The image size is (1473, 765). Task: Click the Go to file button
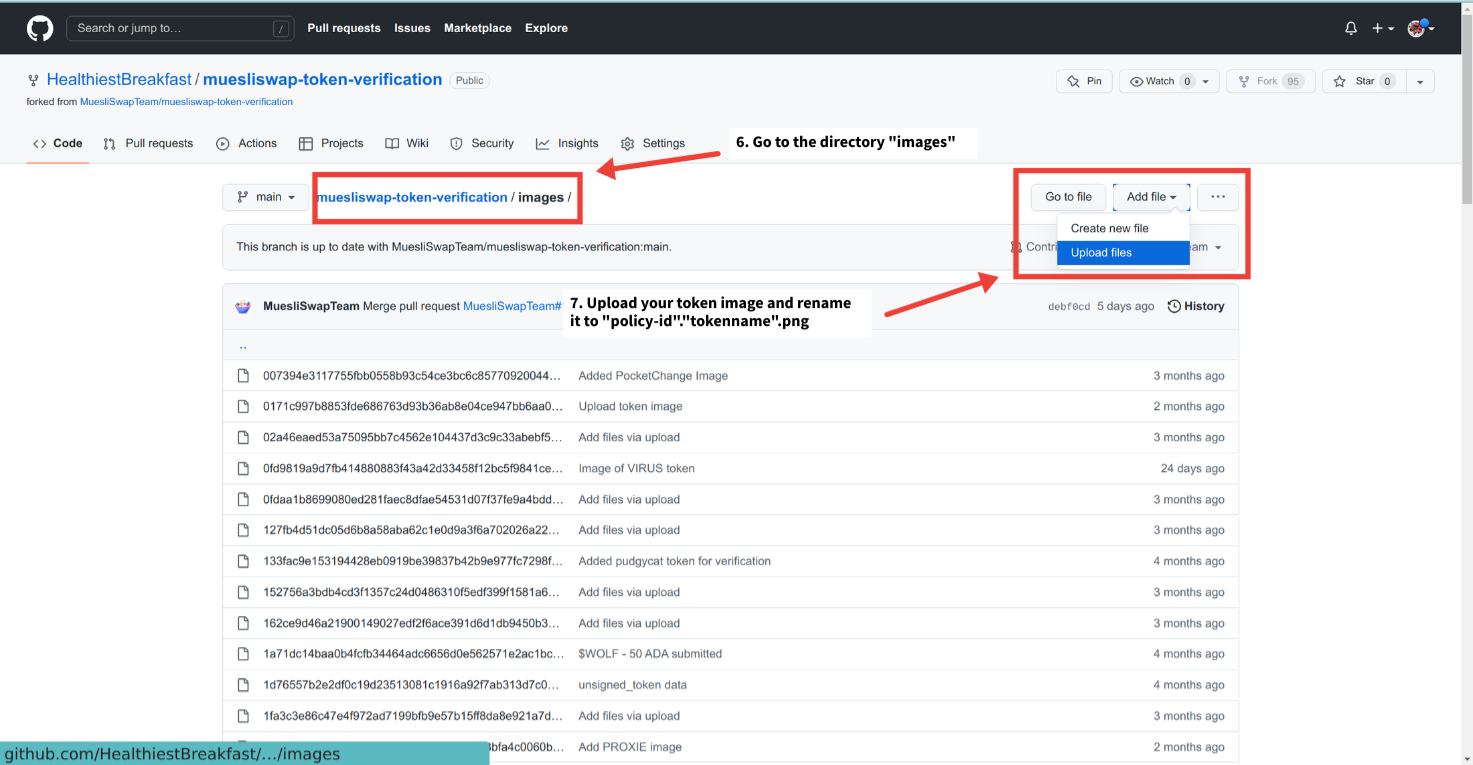(1069, 197)
